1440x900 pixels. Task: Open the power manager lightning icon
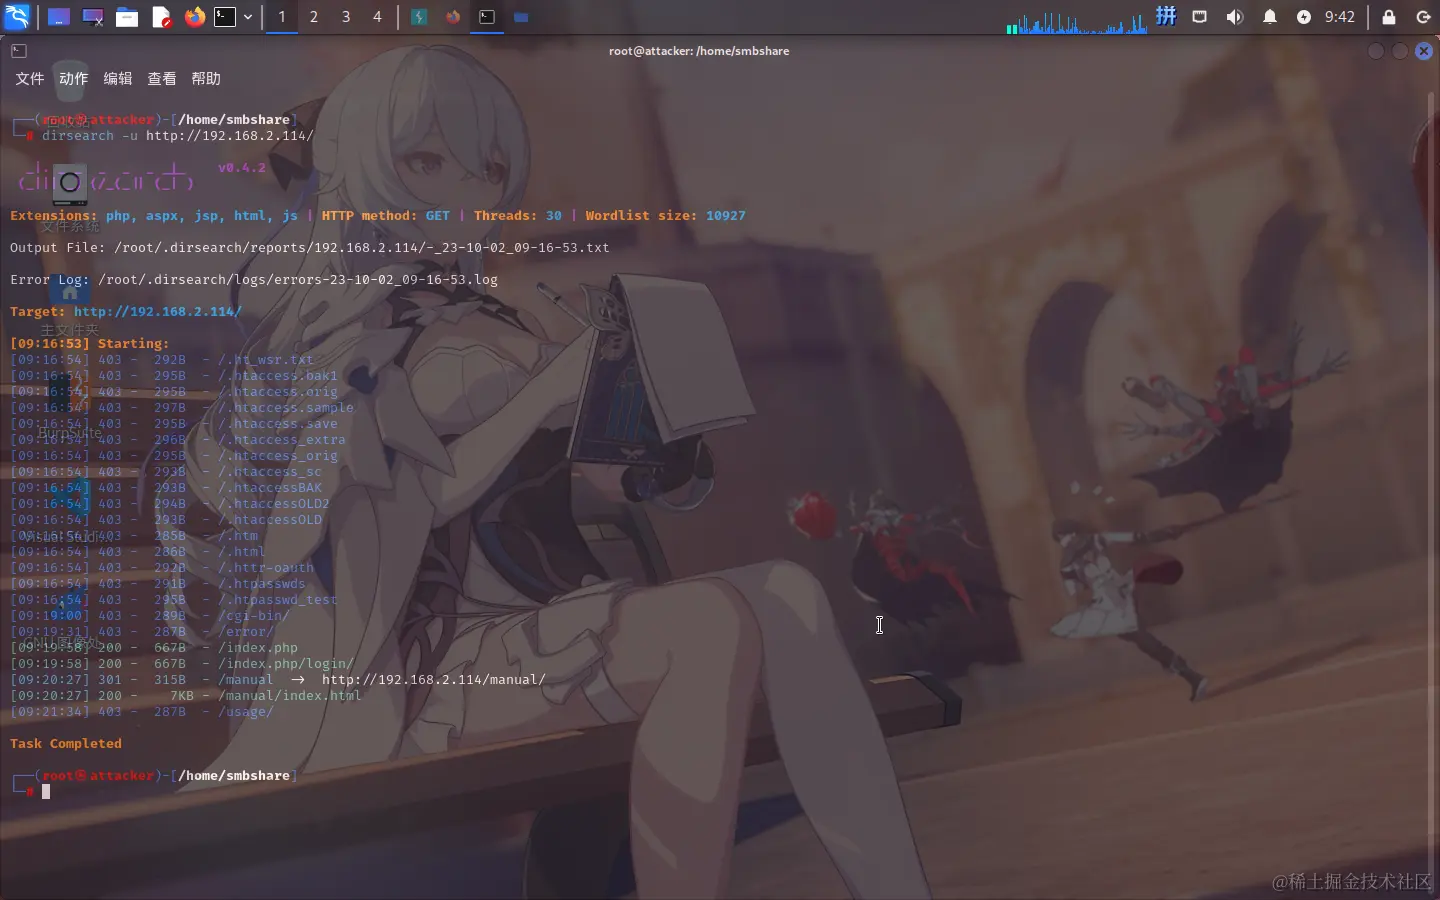(x=1304, y=17)
